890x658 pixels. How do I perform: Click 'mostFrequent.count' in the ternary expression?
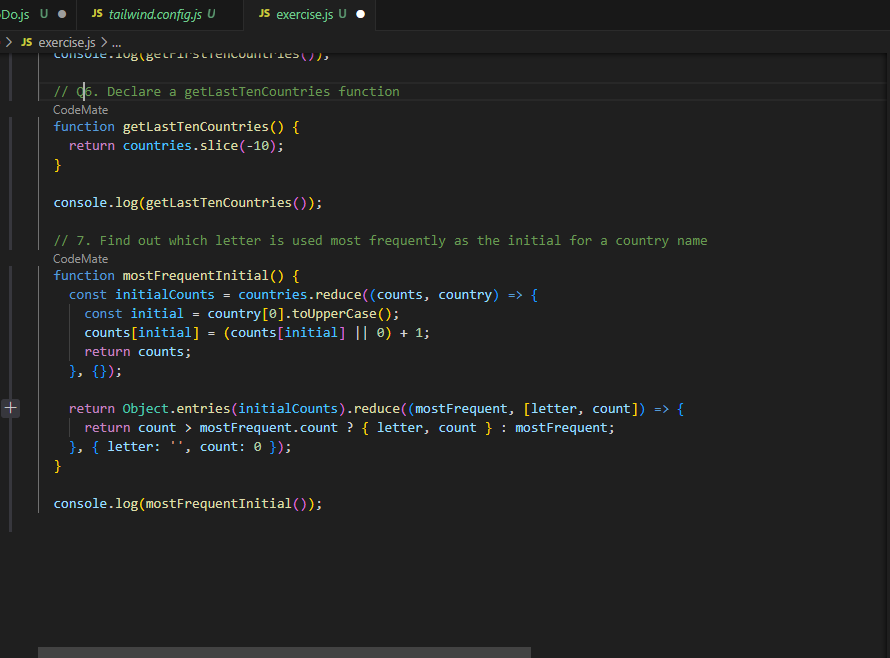tap(268, 428)
